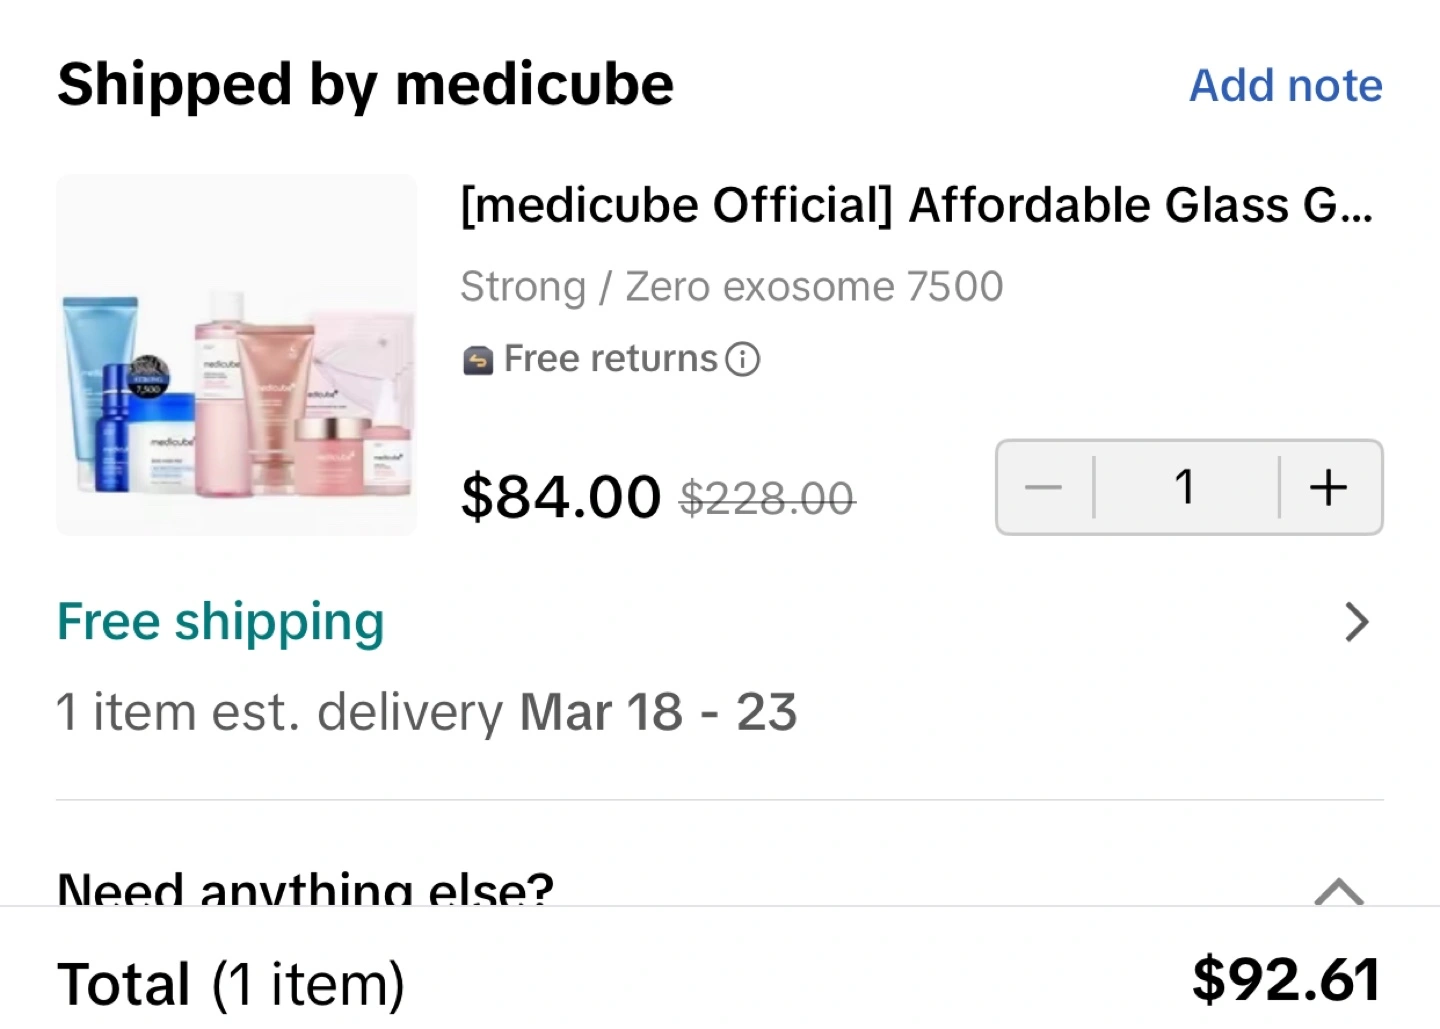Viewport: 1440px width, 1029px height.
Task: Collapse the Need anything else section chevron
Action: [1338, 890]
